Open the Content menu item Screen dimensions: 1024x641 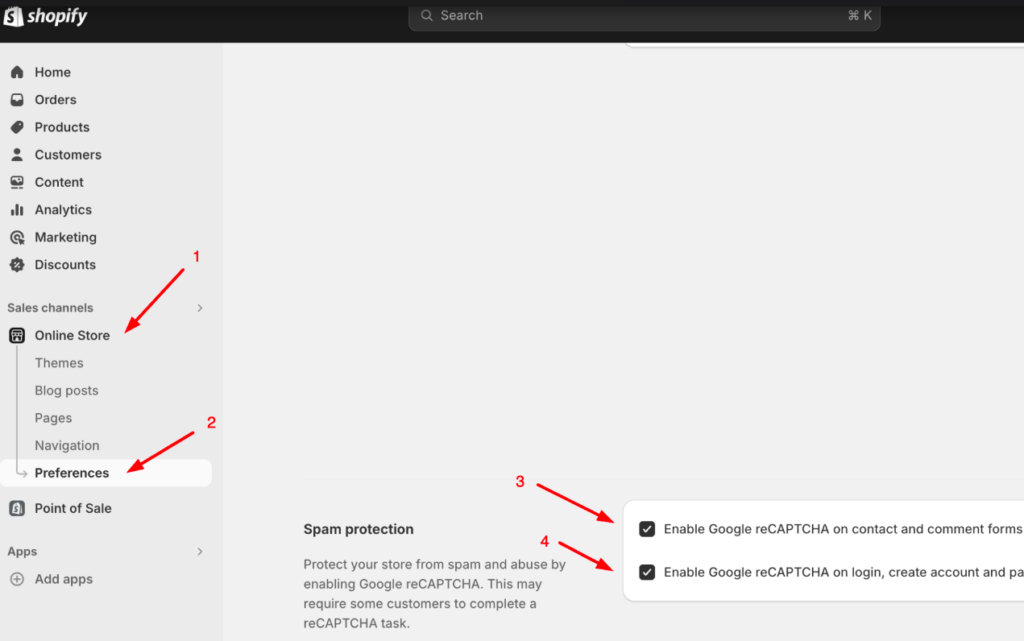click(x=59, y=182)
